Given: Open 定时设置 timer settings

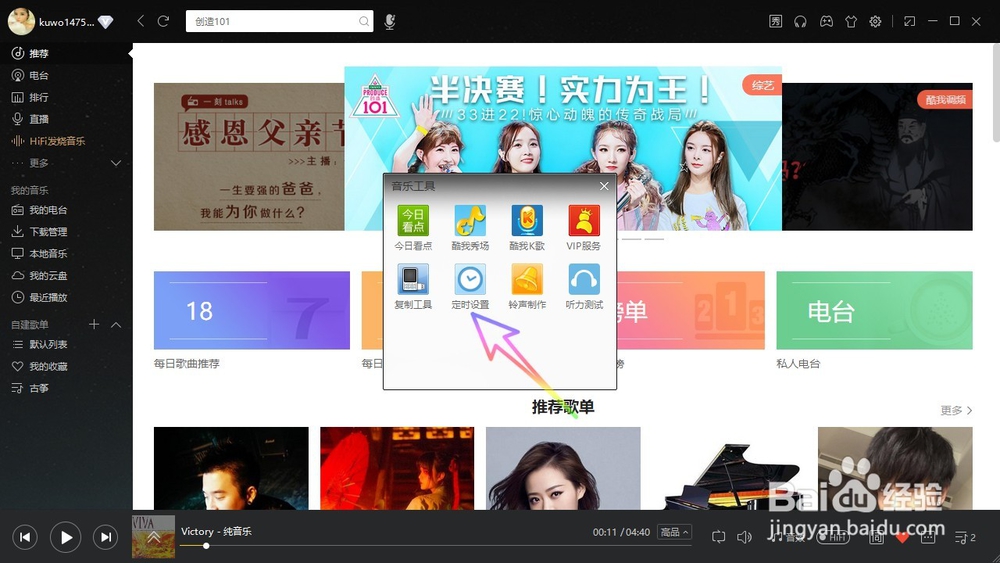Looking at the screenshot, I should tap(470, 286).
